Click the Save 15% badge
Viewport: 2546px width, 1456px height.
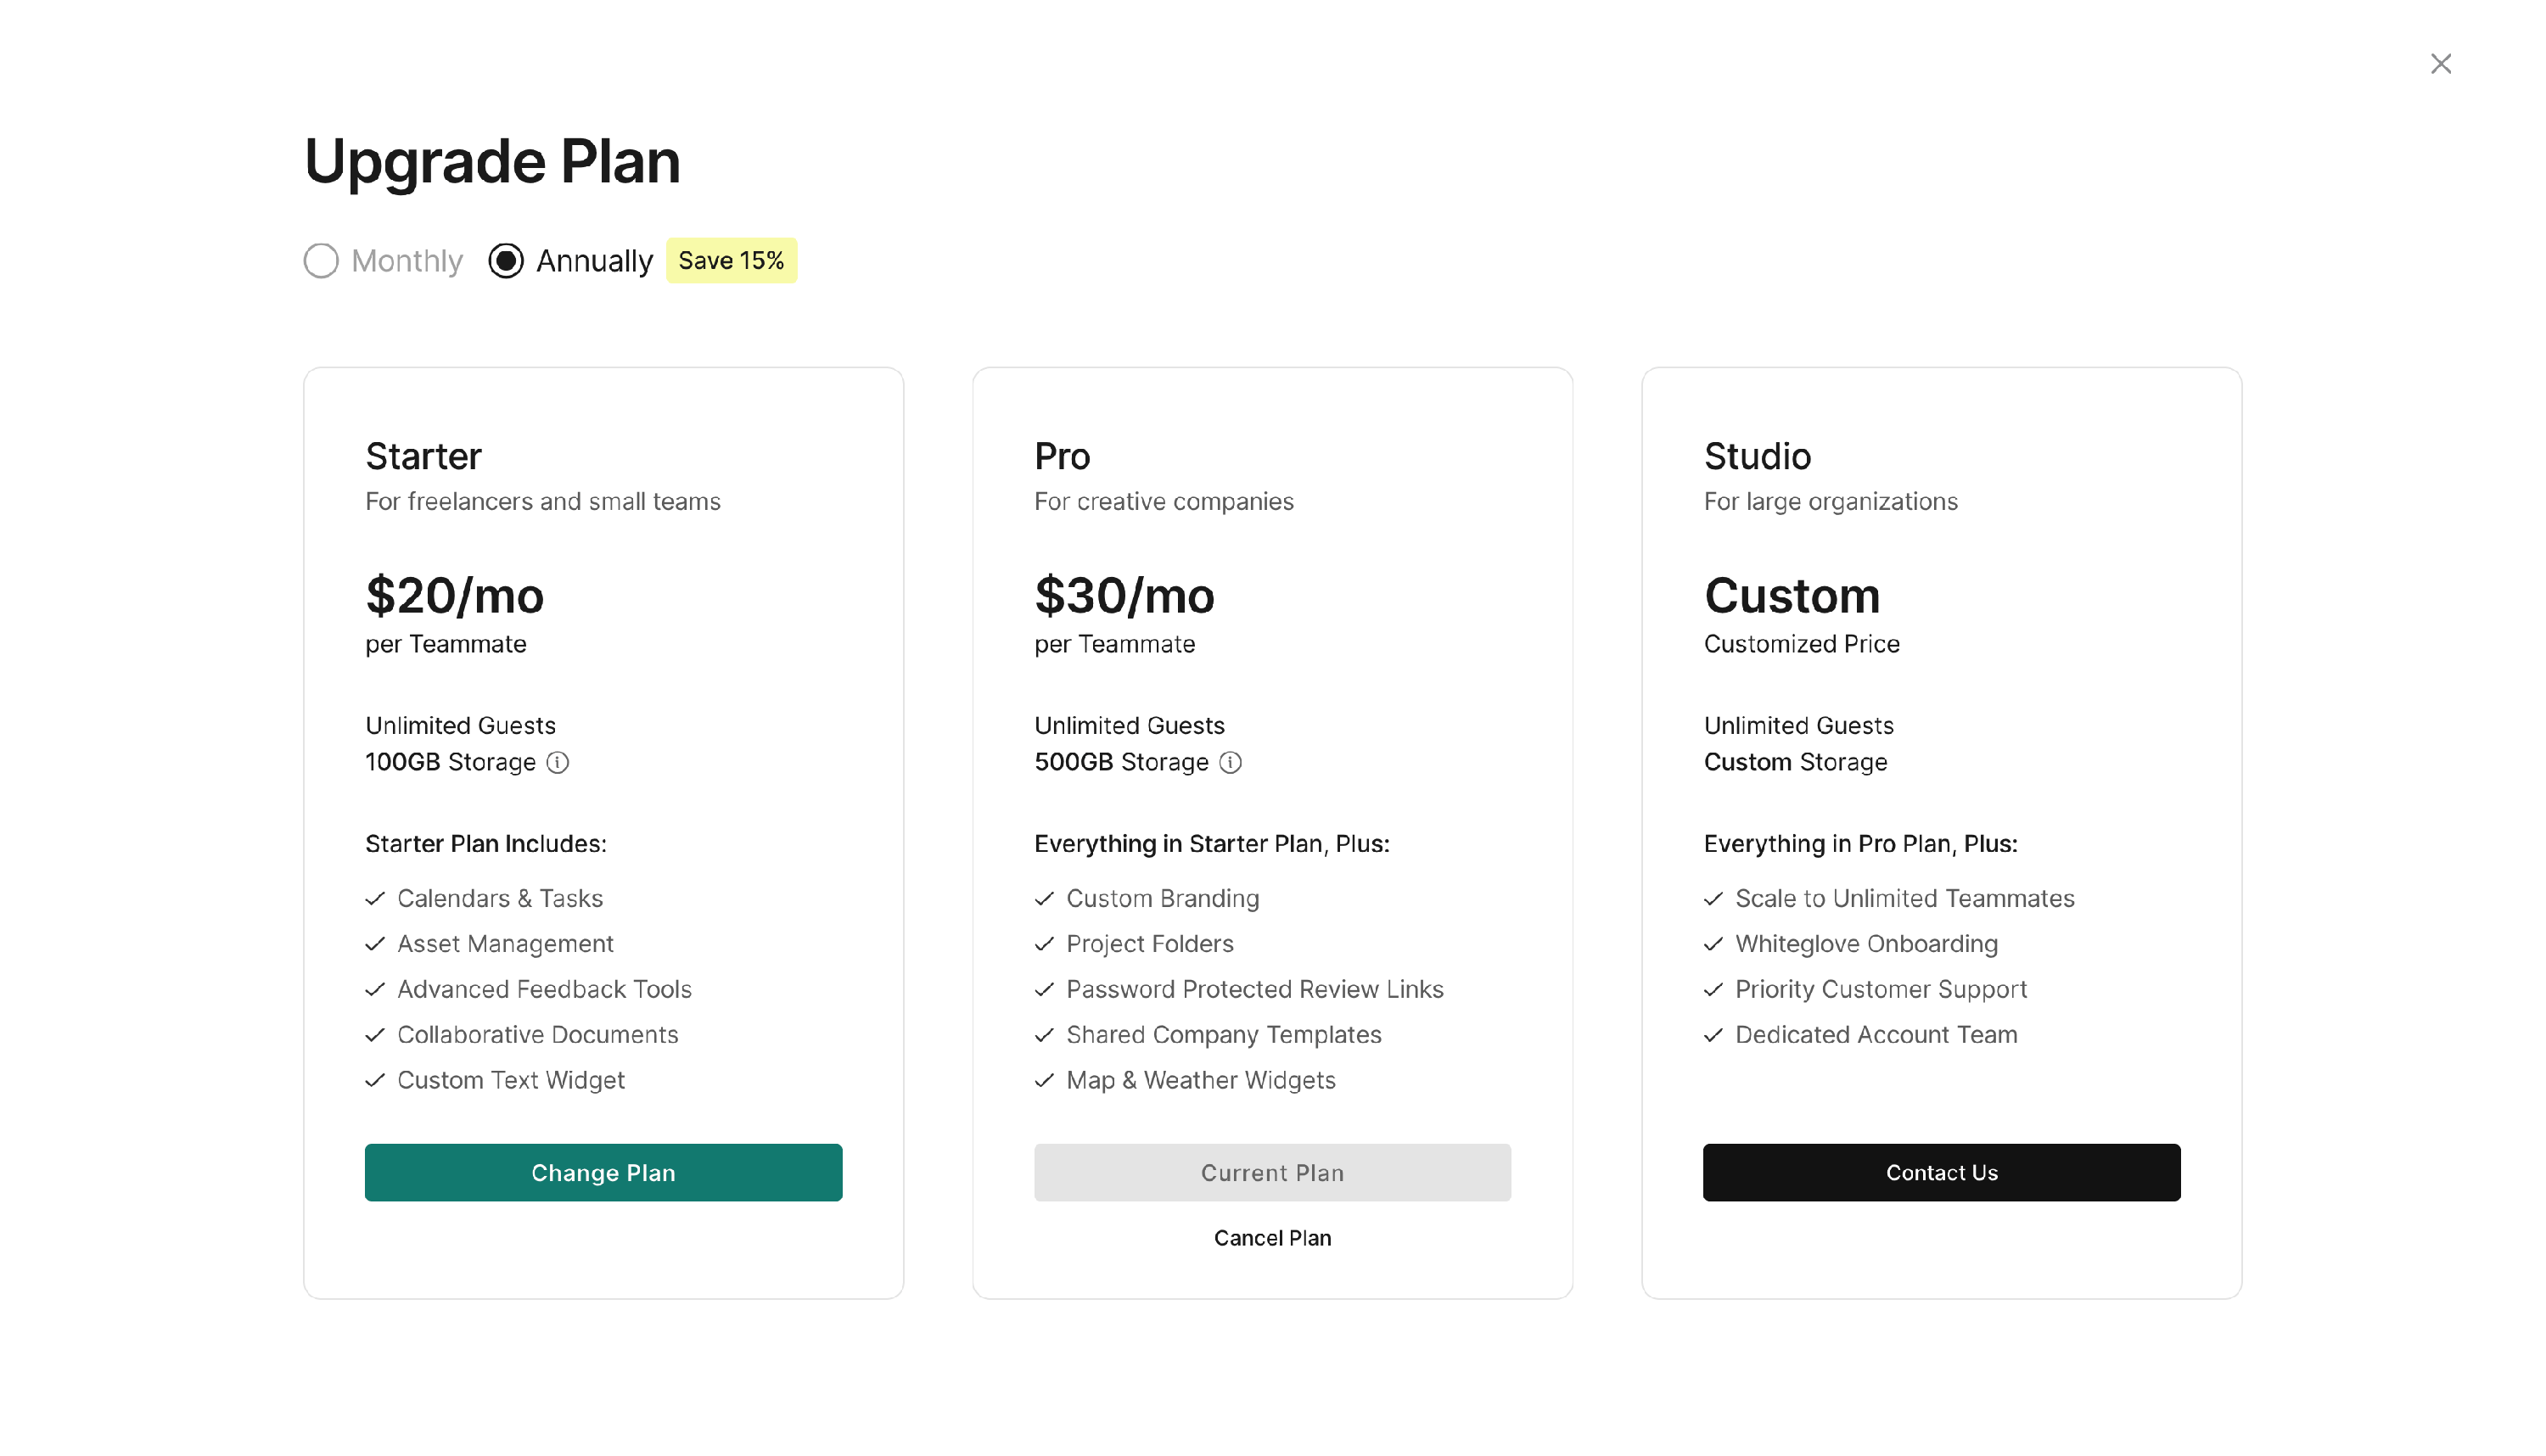tap(731, 261)
